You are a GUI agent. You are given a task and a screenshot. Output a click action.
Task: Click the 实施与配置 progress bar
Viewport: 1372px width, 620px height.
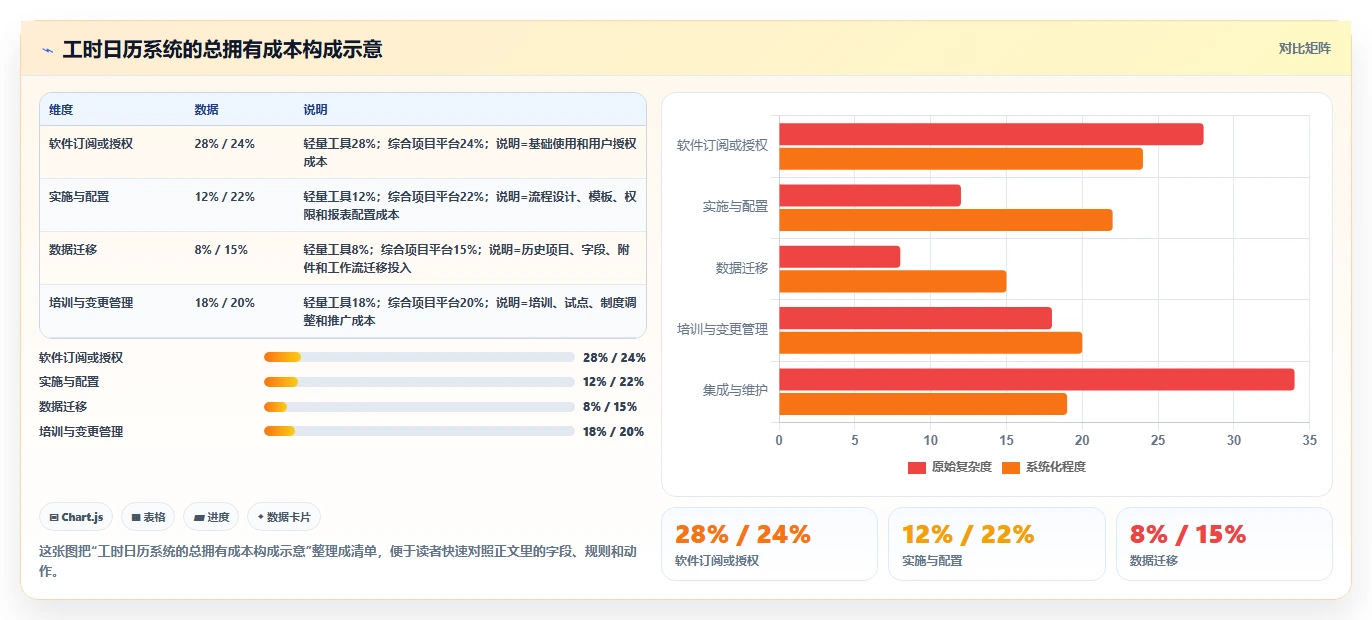tap(419, 382)
